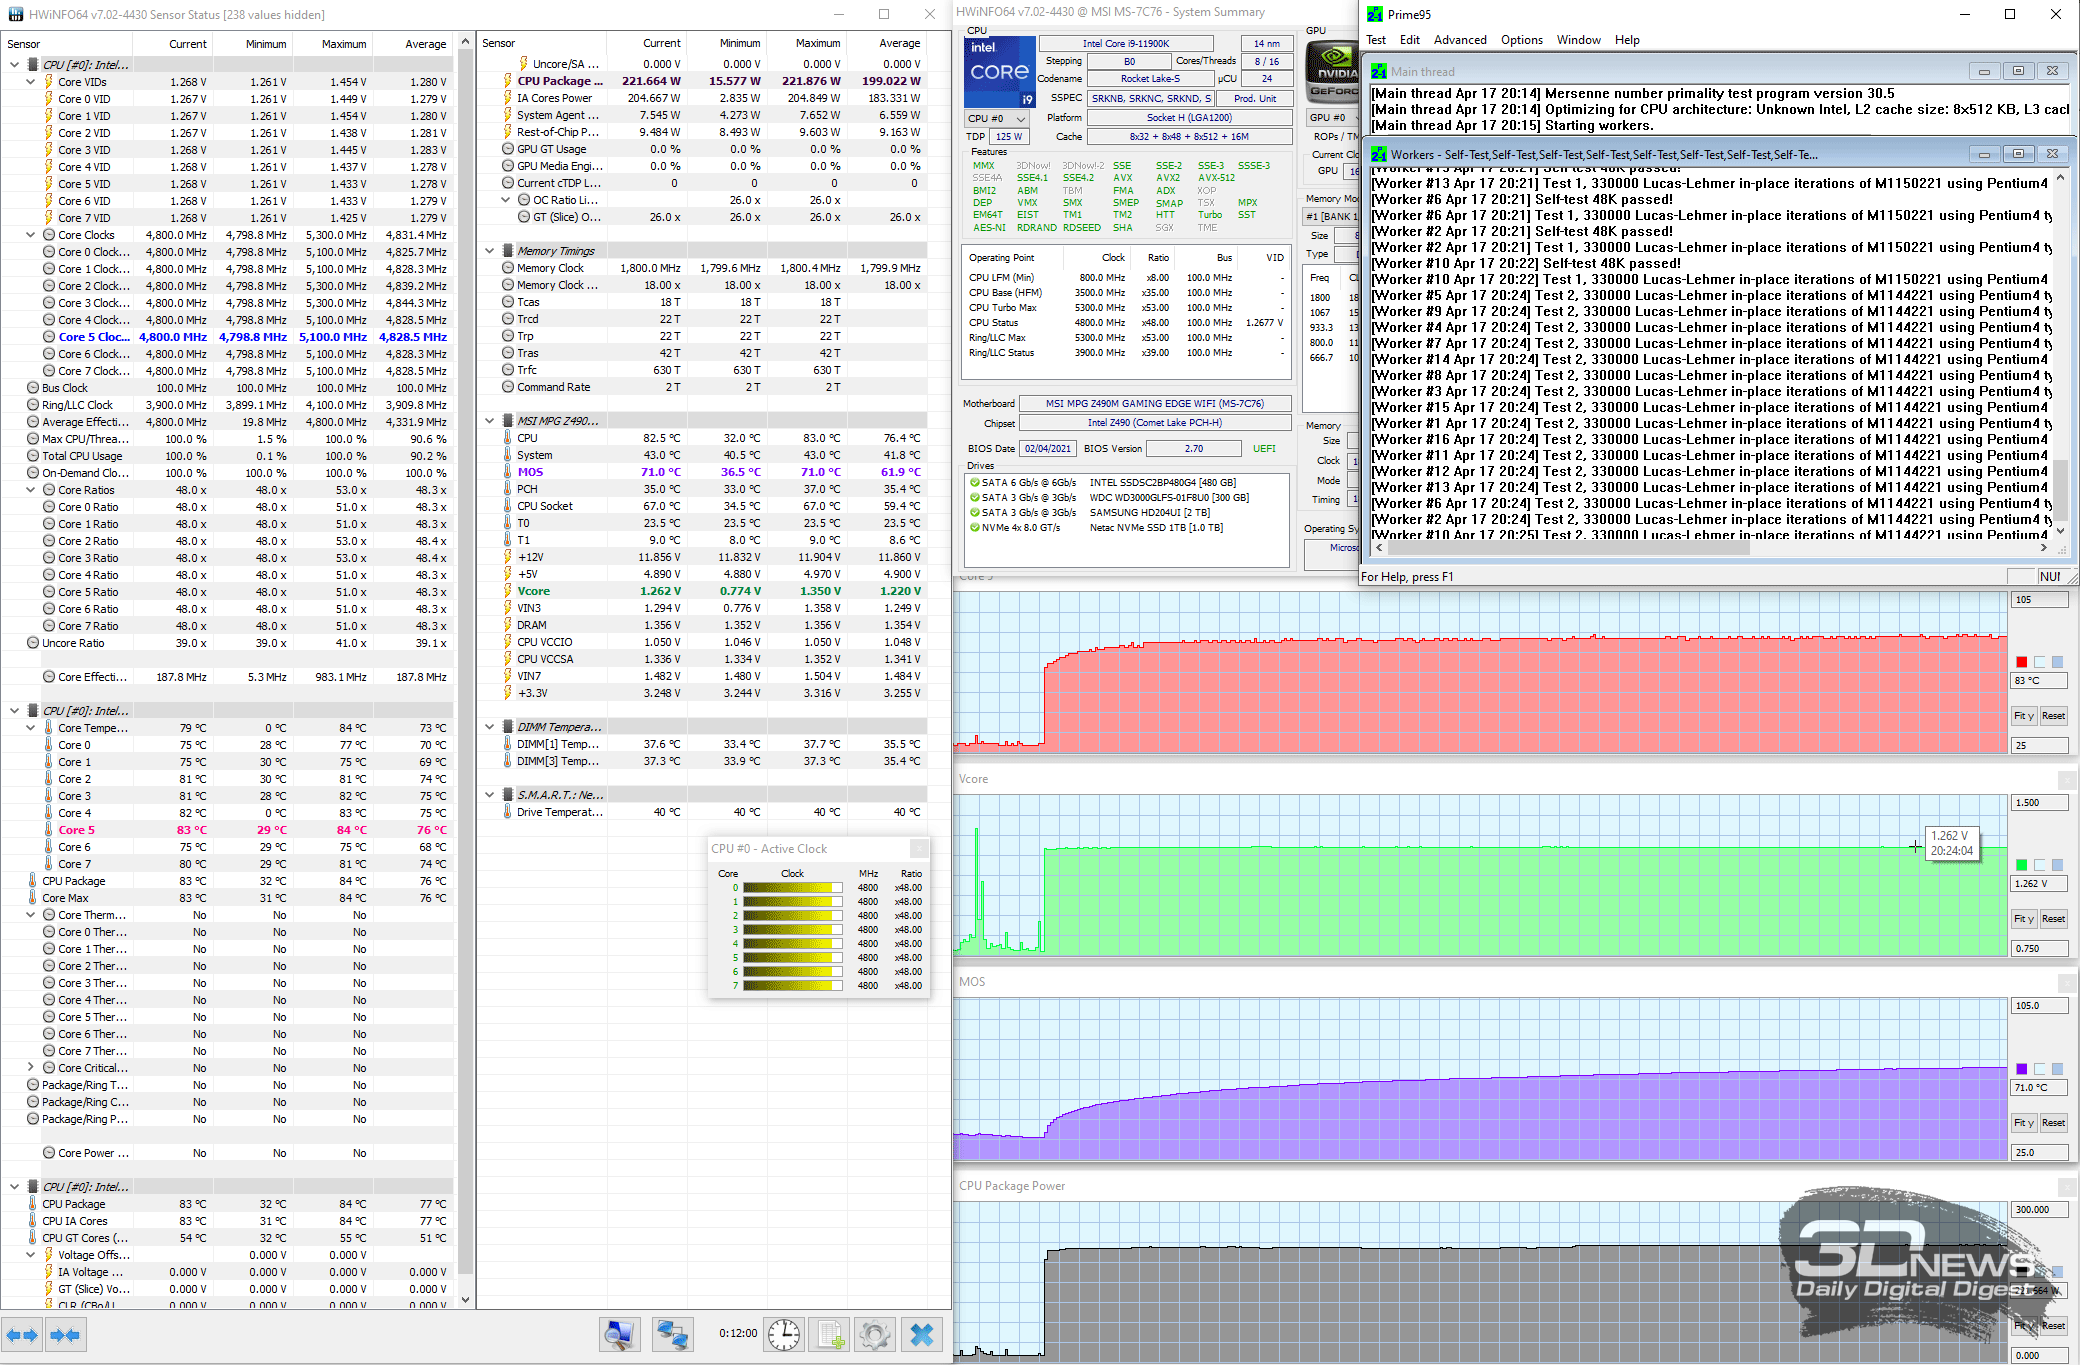Collapse the Memory Timings sensor group
Screen dimensions: 2080x1365
click(490, 251)
